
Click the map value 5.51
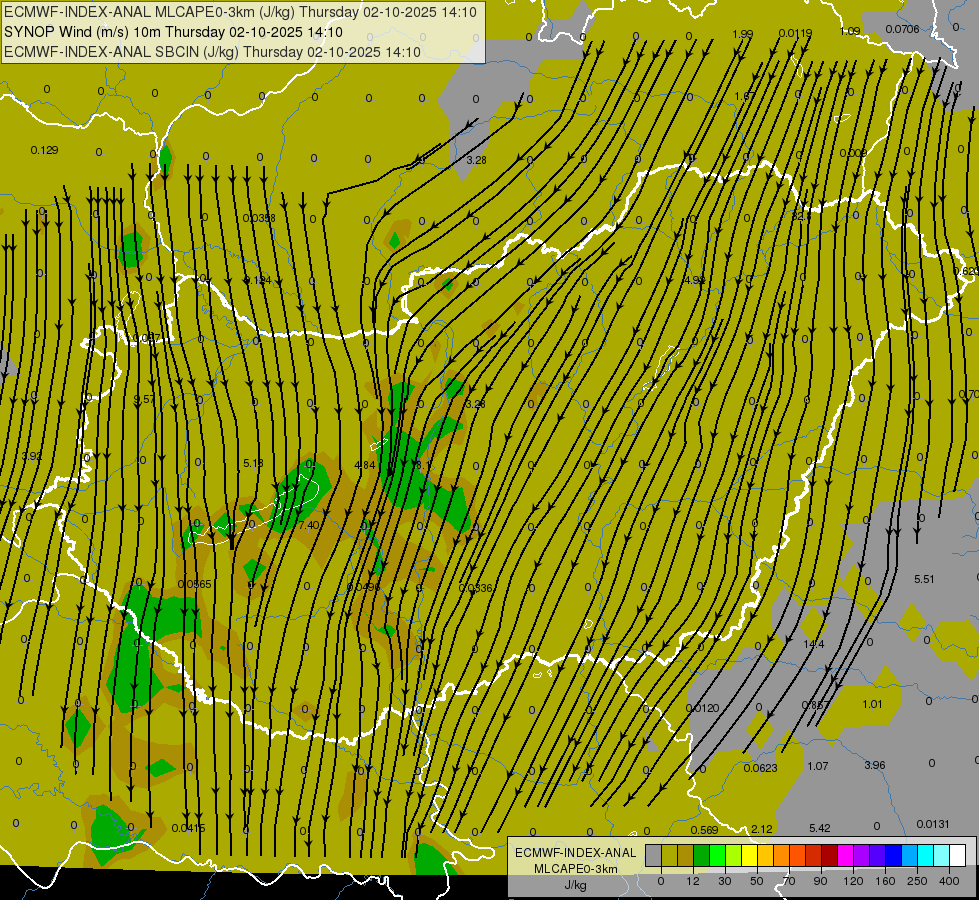[x=924, y=579]
